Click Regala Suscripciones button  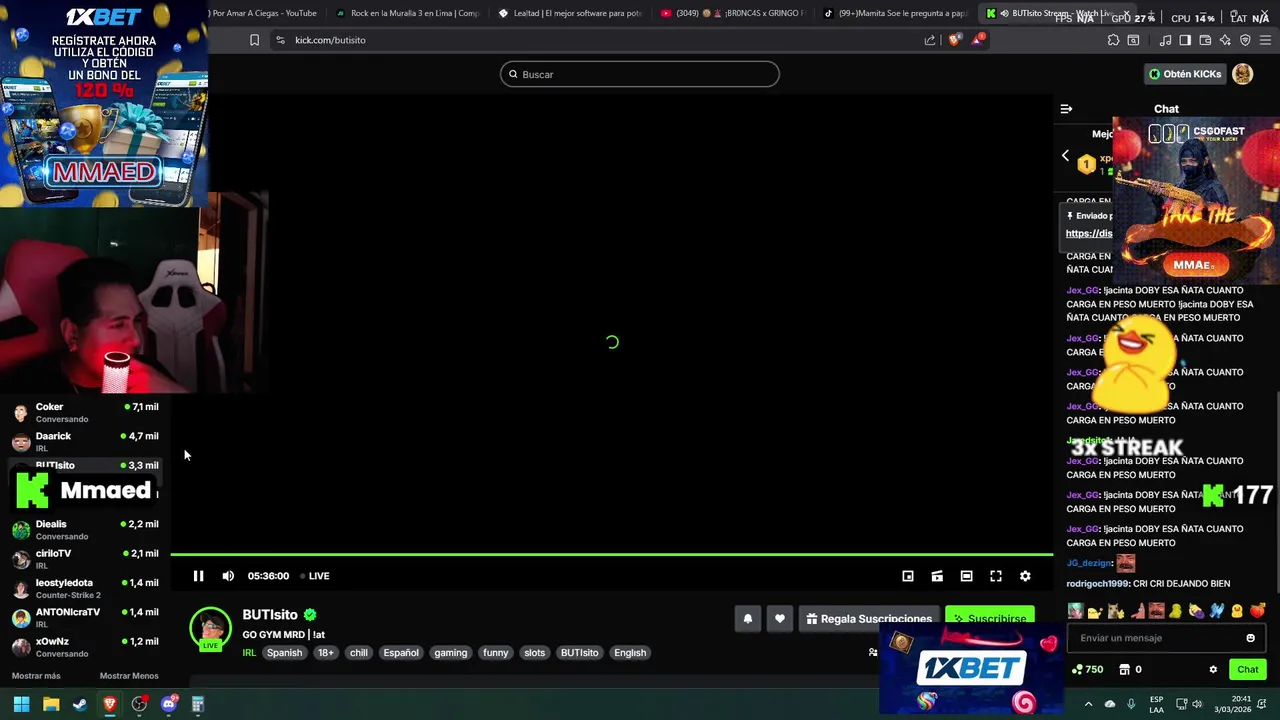point(869,619)
